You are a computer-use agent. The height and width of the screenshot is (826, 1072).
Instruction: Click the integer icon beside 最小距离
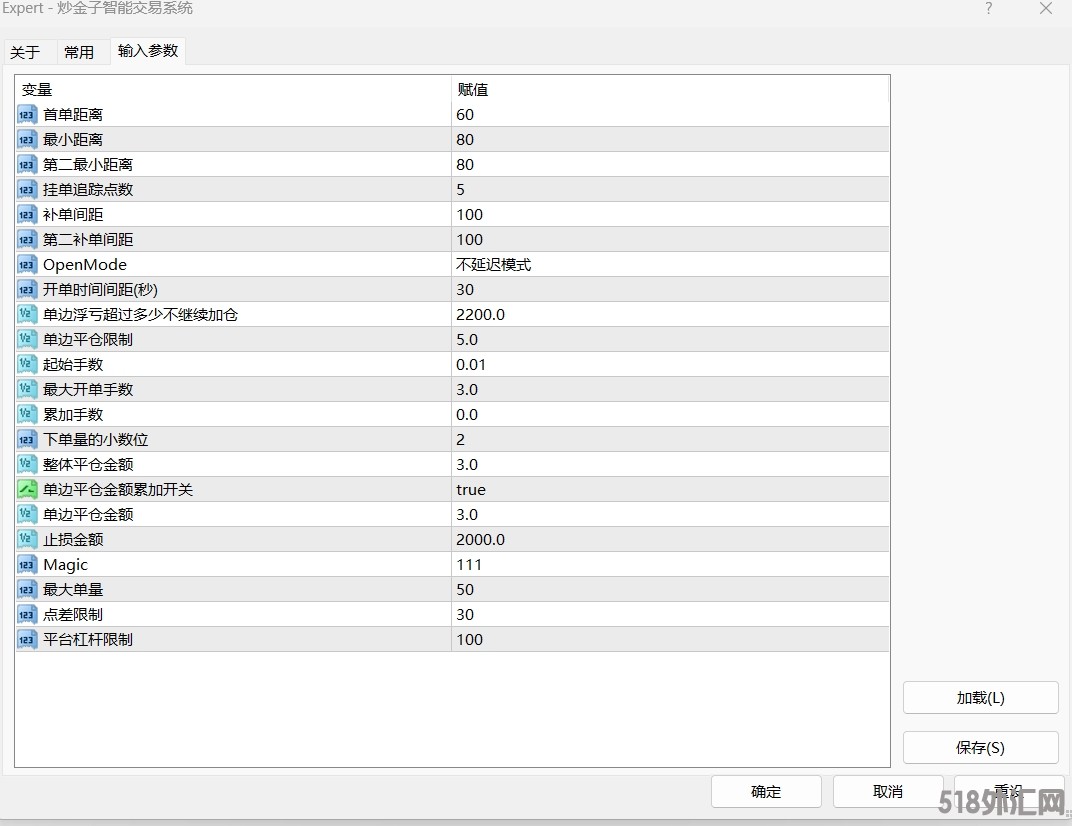(x=27, y=139)
